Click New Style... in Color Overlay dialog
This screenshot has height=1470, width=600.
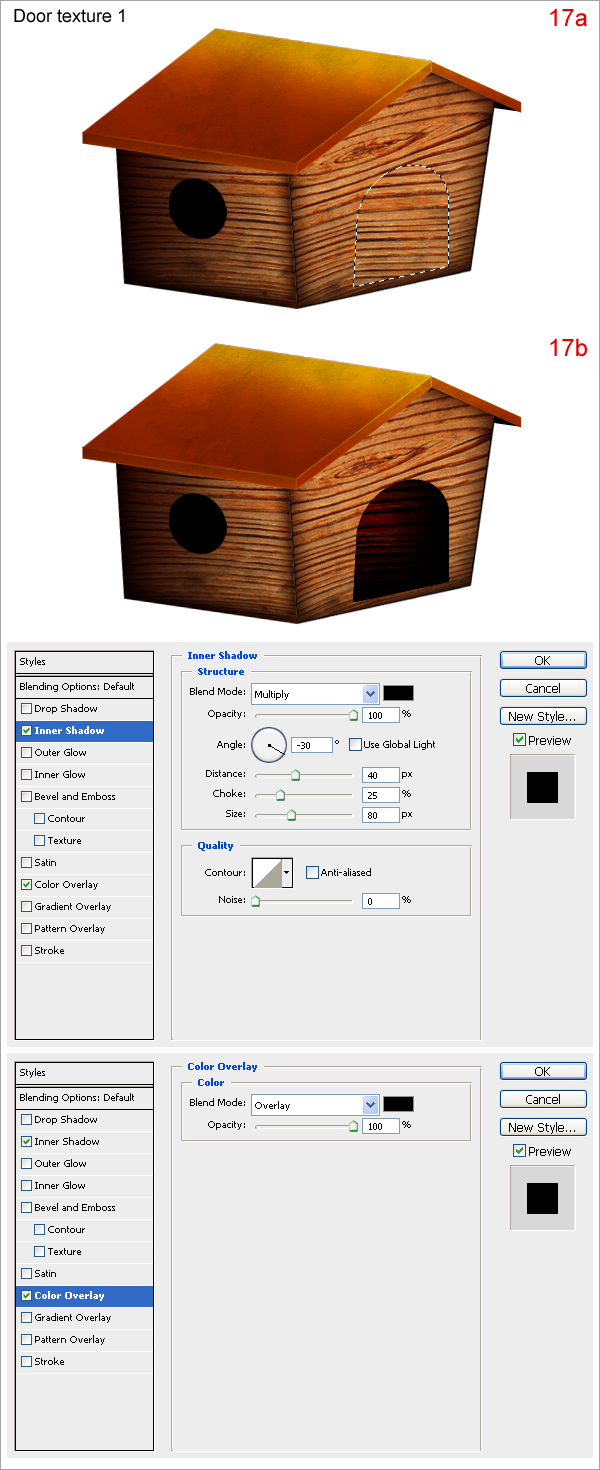coord(543,1127)
